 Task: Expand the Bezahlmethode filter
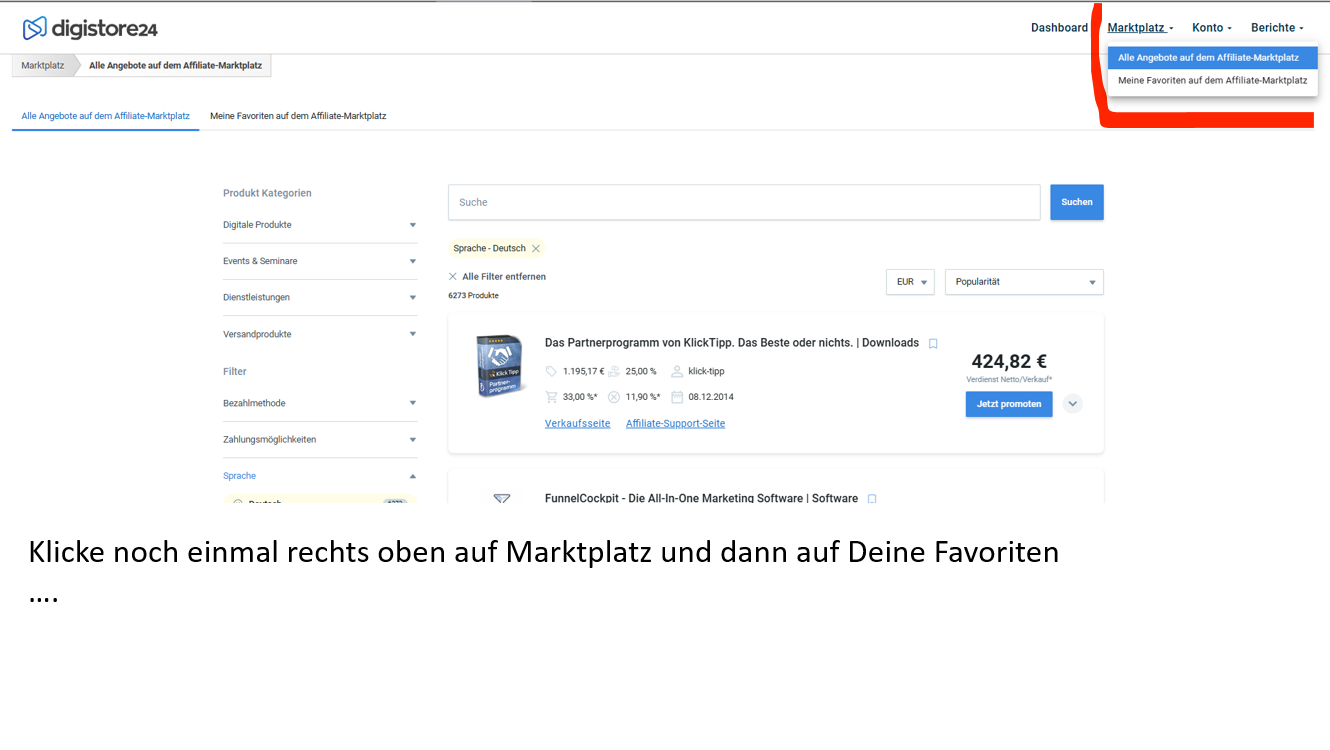click(x=412, y=403)
